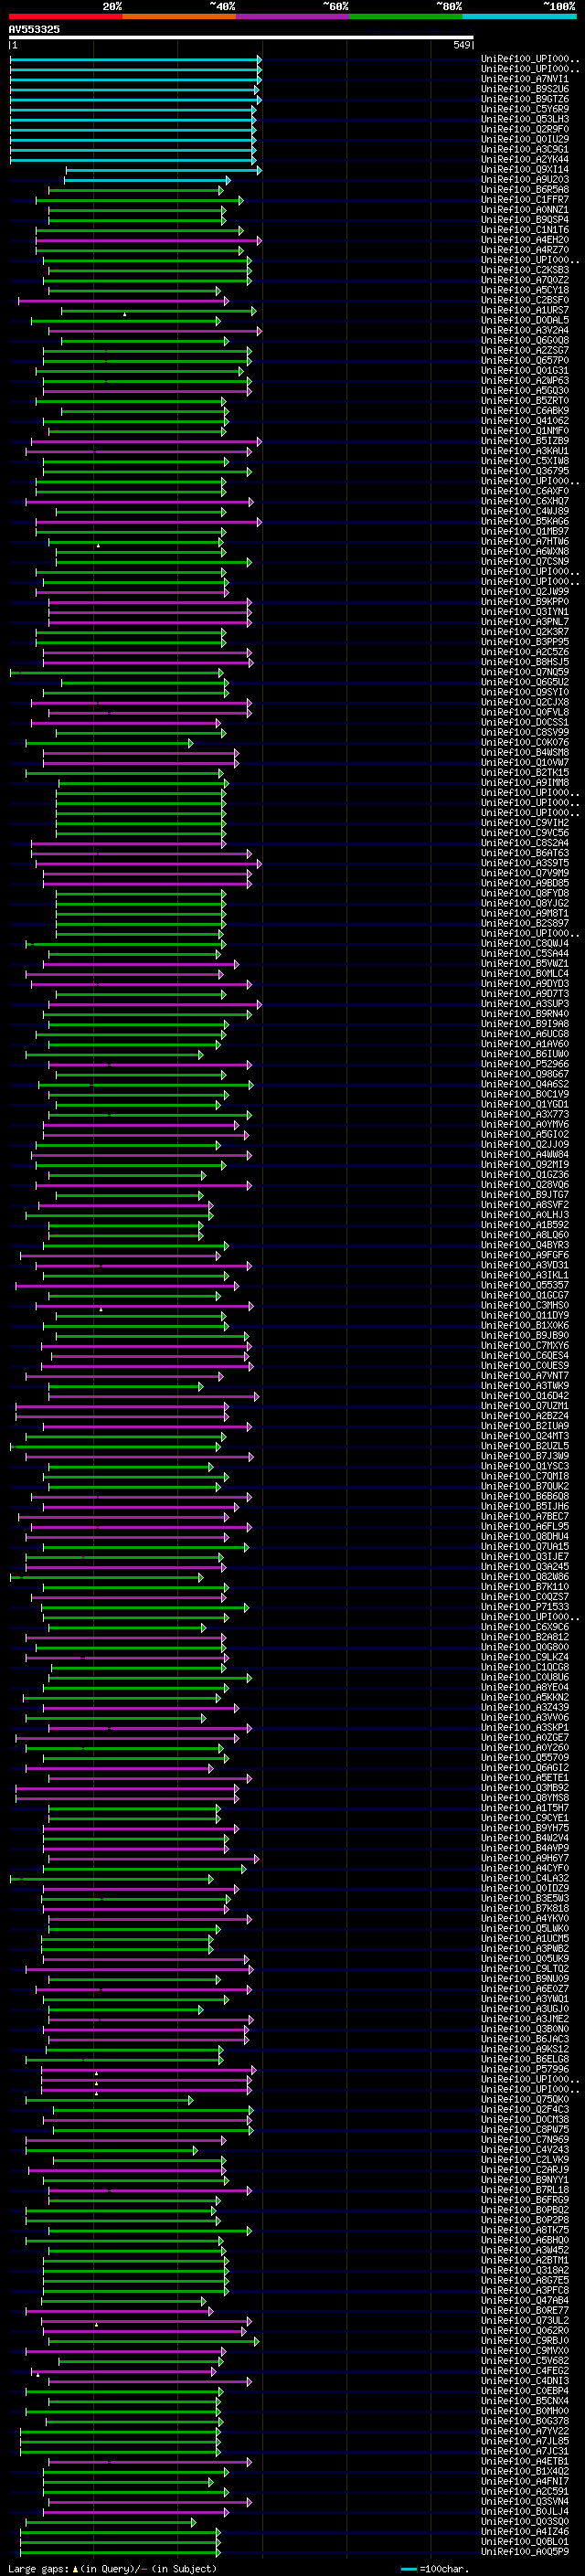Screen dimensions: 585x2576
Task: Select hit label UniRef100_A2YK44
Action: click(x=525, y=159)
